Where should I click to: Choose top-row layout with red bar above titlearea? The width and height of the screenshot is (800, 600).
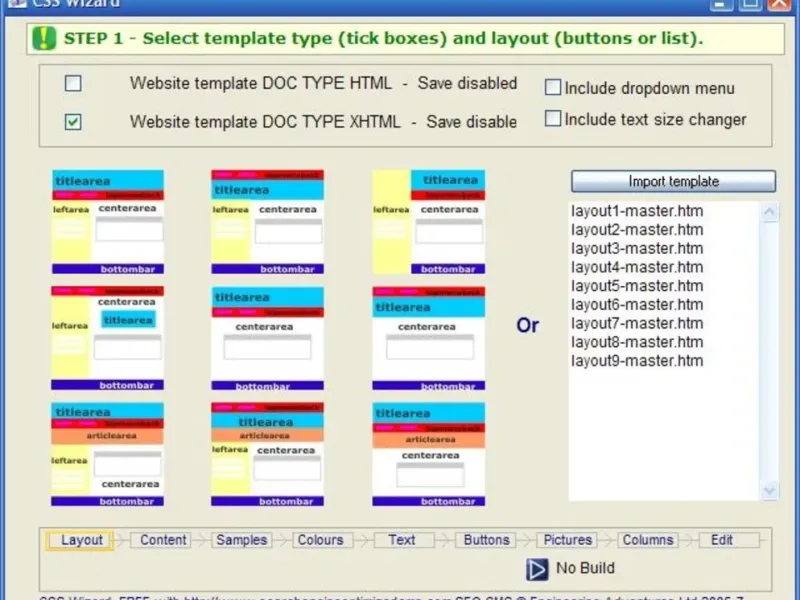point(268,222)
